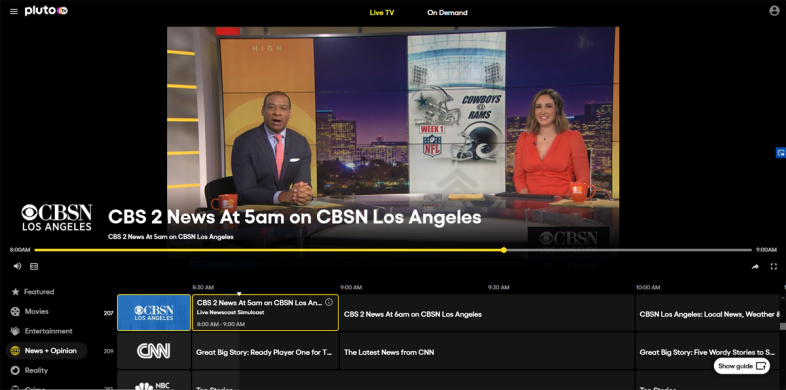Viewport: 786px width, 390px height.
Task: Select the Reality category icon
Action: [x=15, y=370]
